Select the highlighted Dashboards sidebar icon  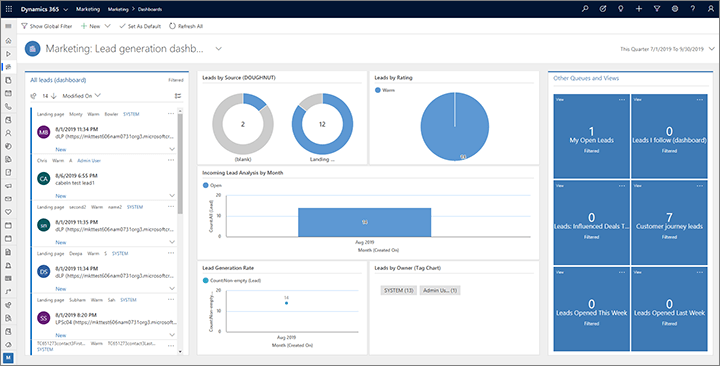coord(8,67)
